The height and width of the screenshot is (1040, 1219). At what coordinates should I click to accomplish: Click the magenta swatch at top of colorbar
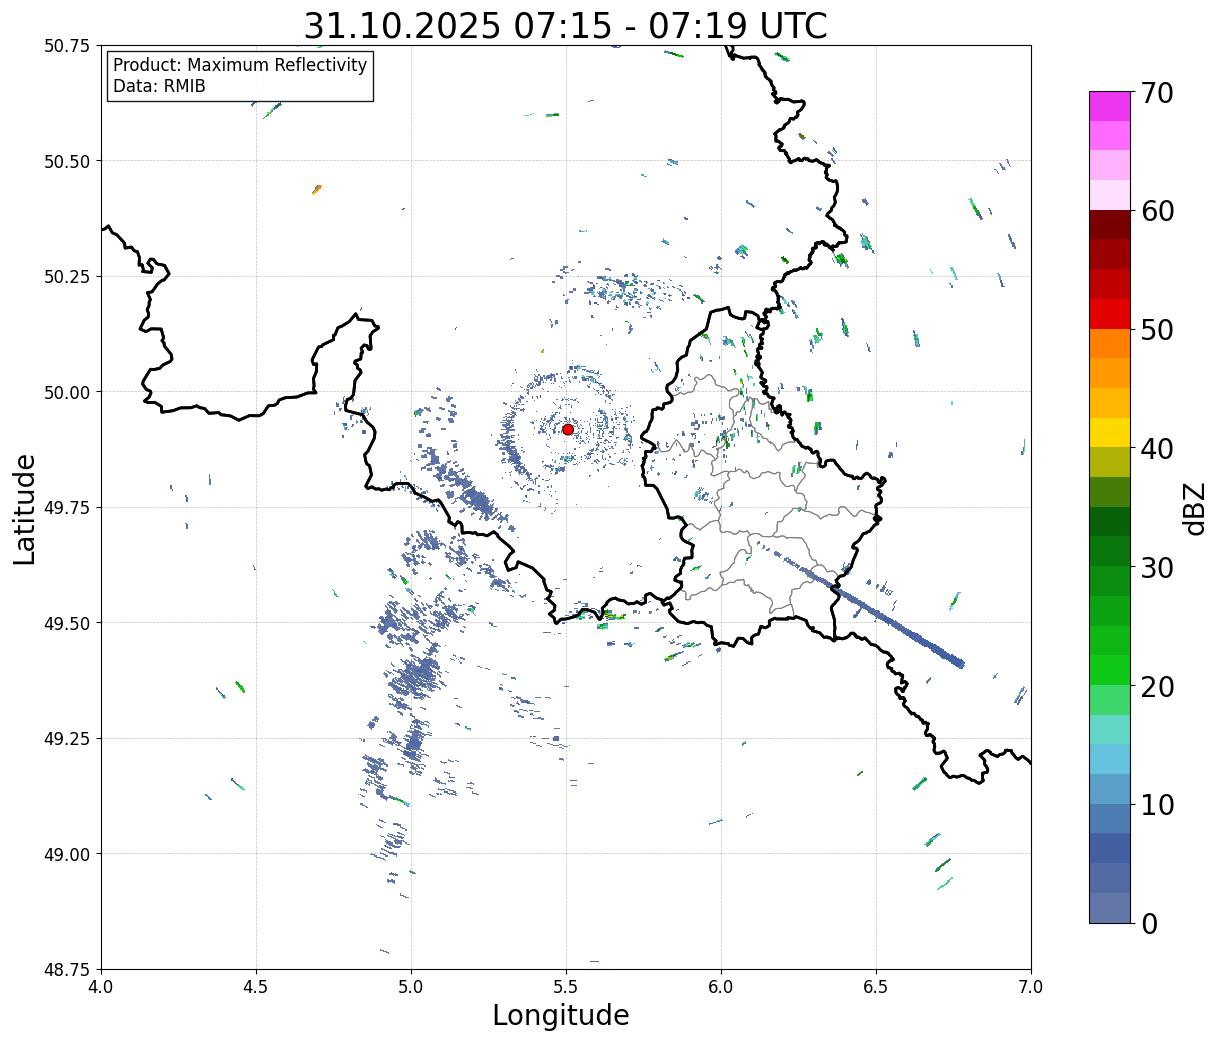(1109, 106)
